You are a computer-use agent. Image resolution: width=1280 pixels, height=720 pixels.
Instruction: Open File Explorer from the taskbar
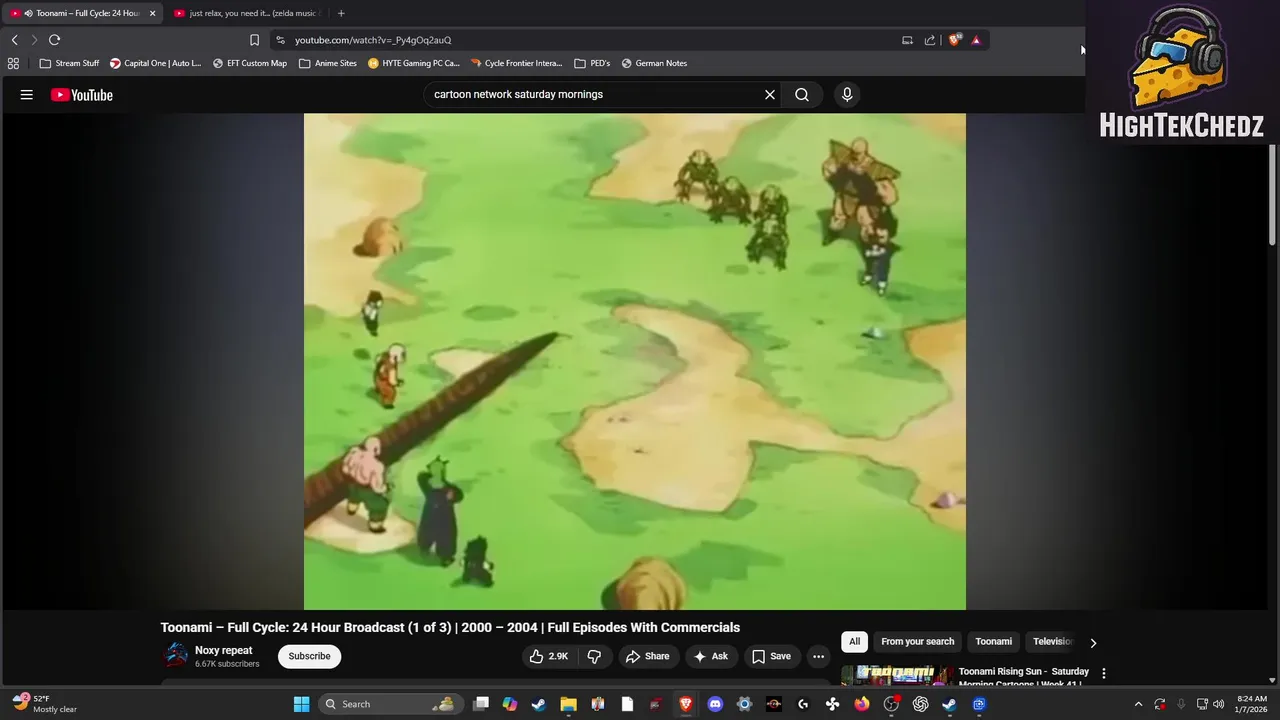[568, 704]
